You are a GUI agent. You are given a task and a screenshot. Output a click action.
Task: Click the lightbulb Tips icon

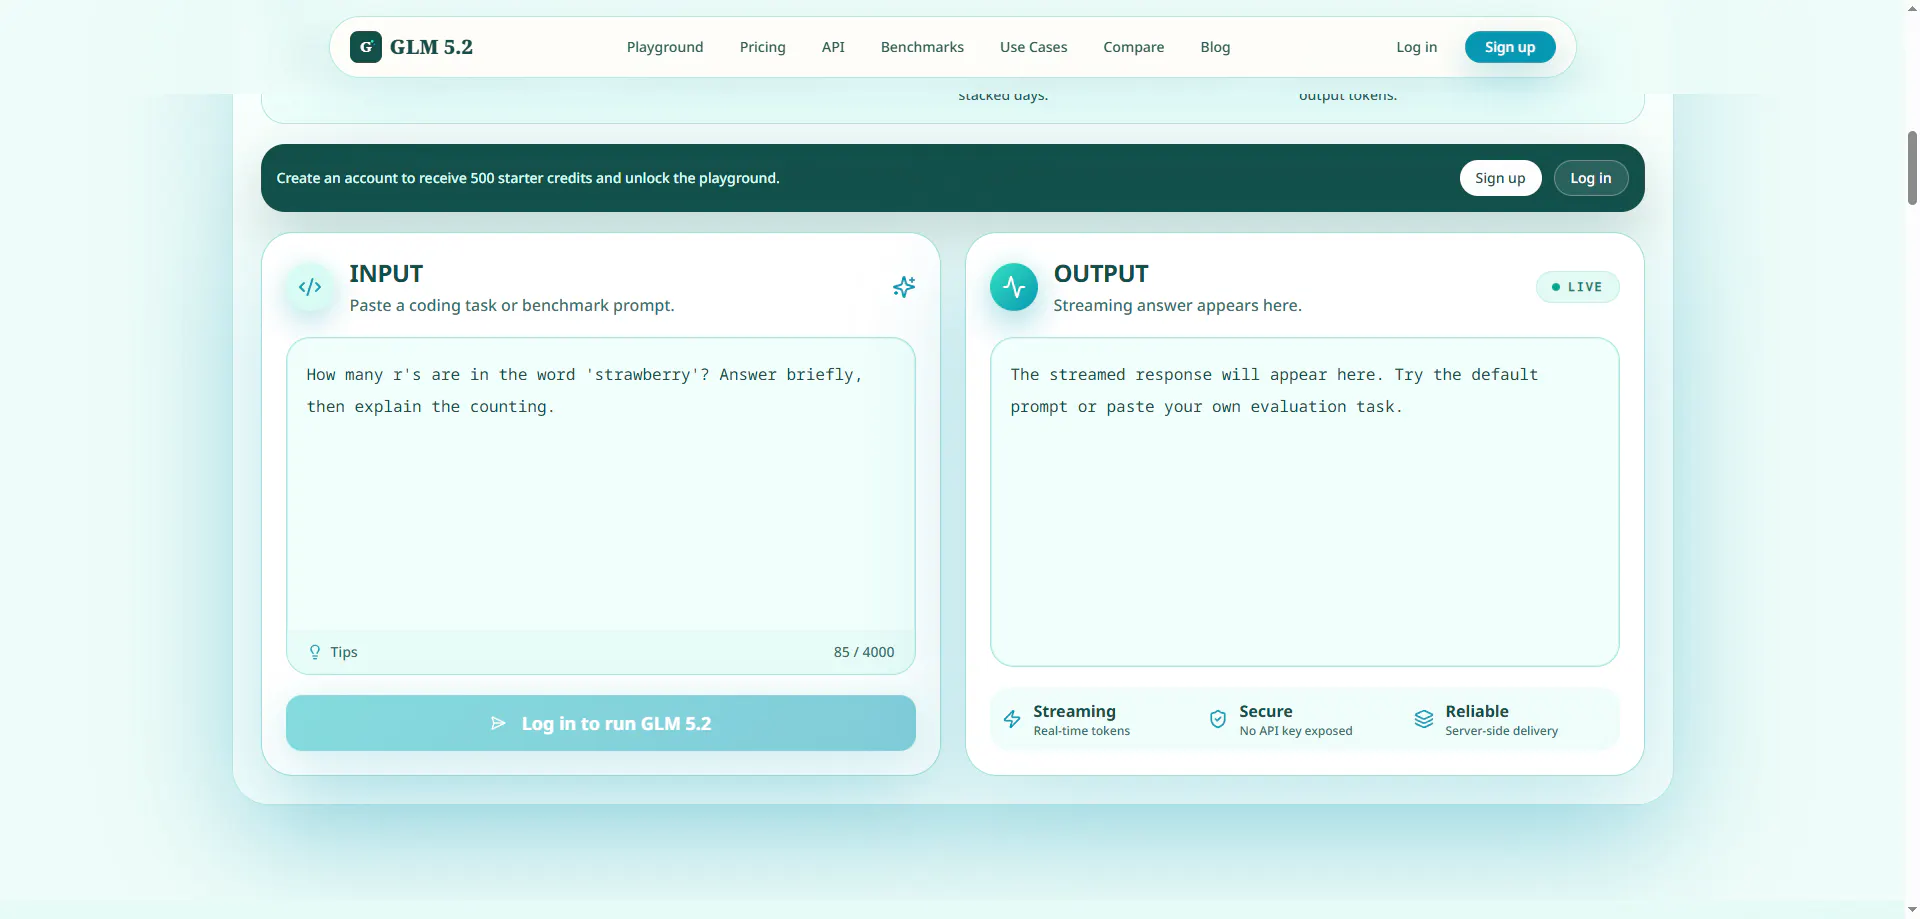click(x=315, y=652)
